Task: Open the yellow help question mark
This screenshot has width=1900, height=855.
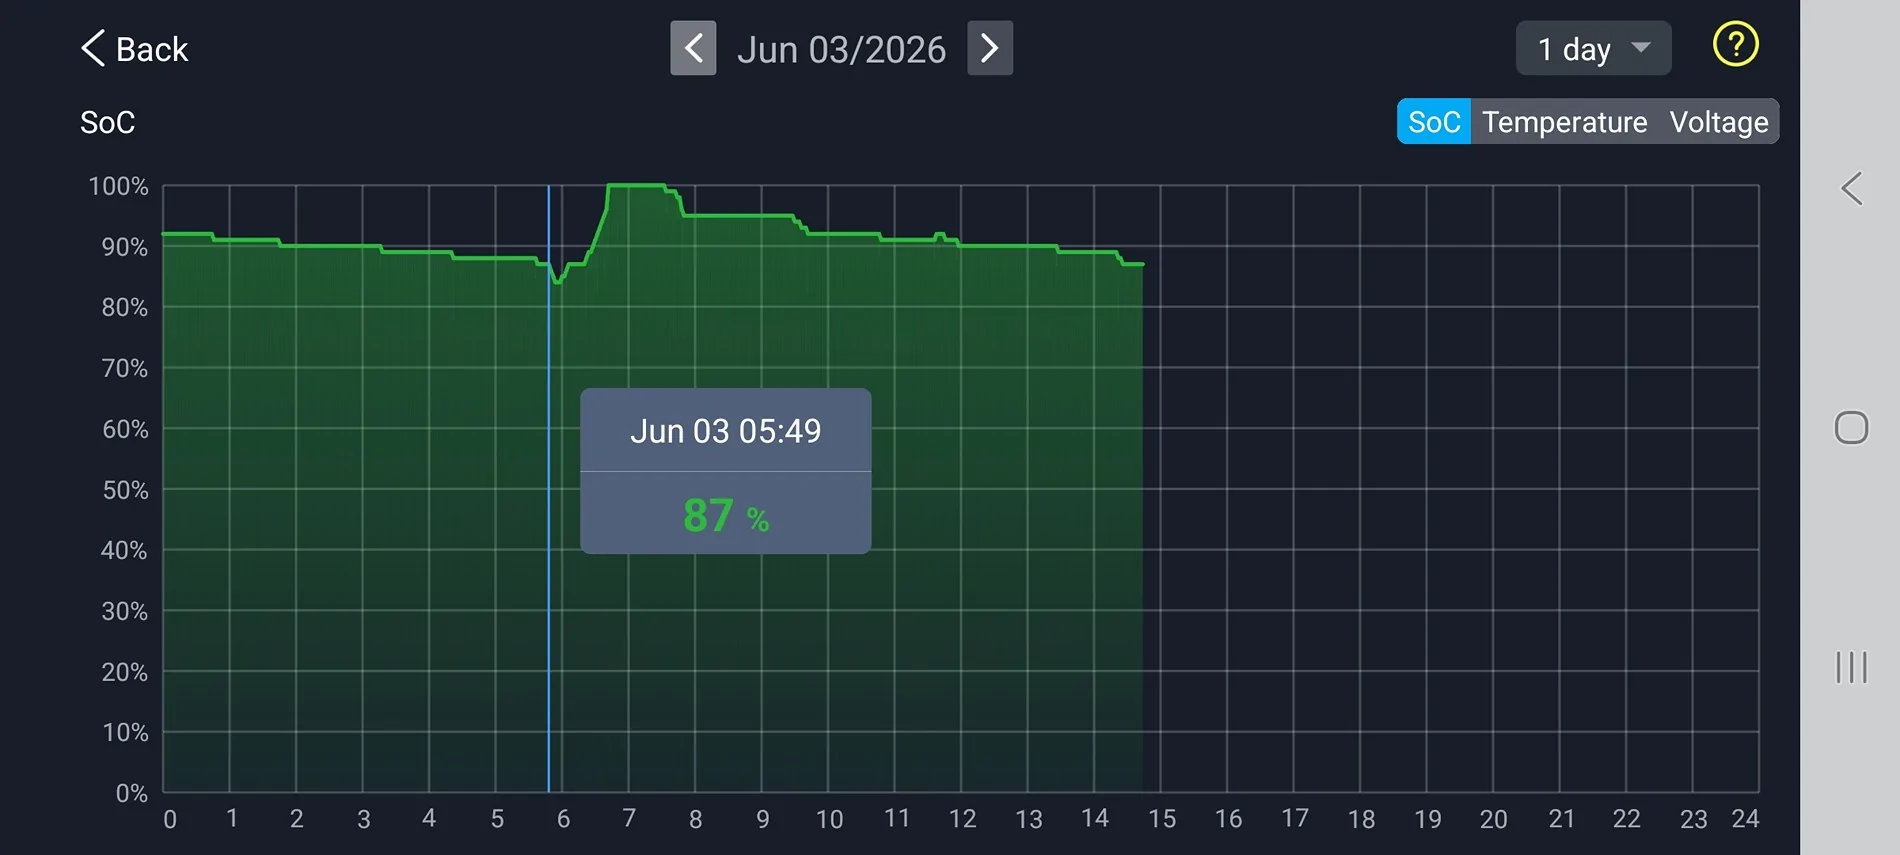Action: click(1735, 45)
